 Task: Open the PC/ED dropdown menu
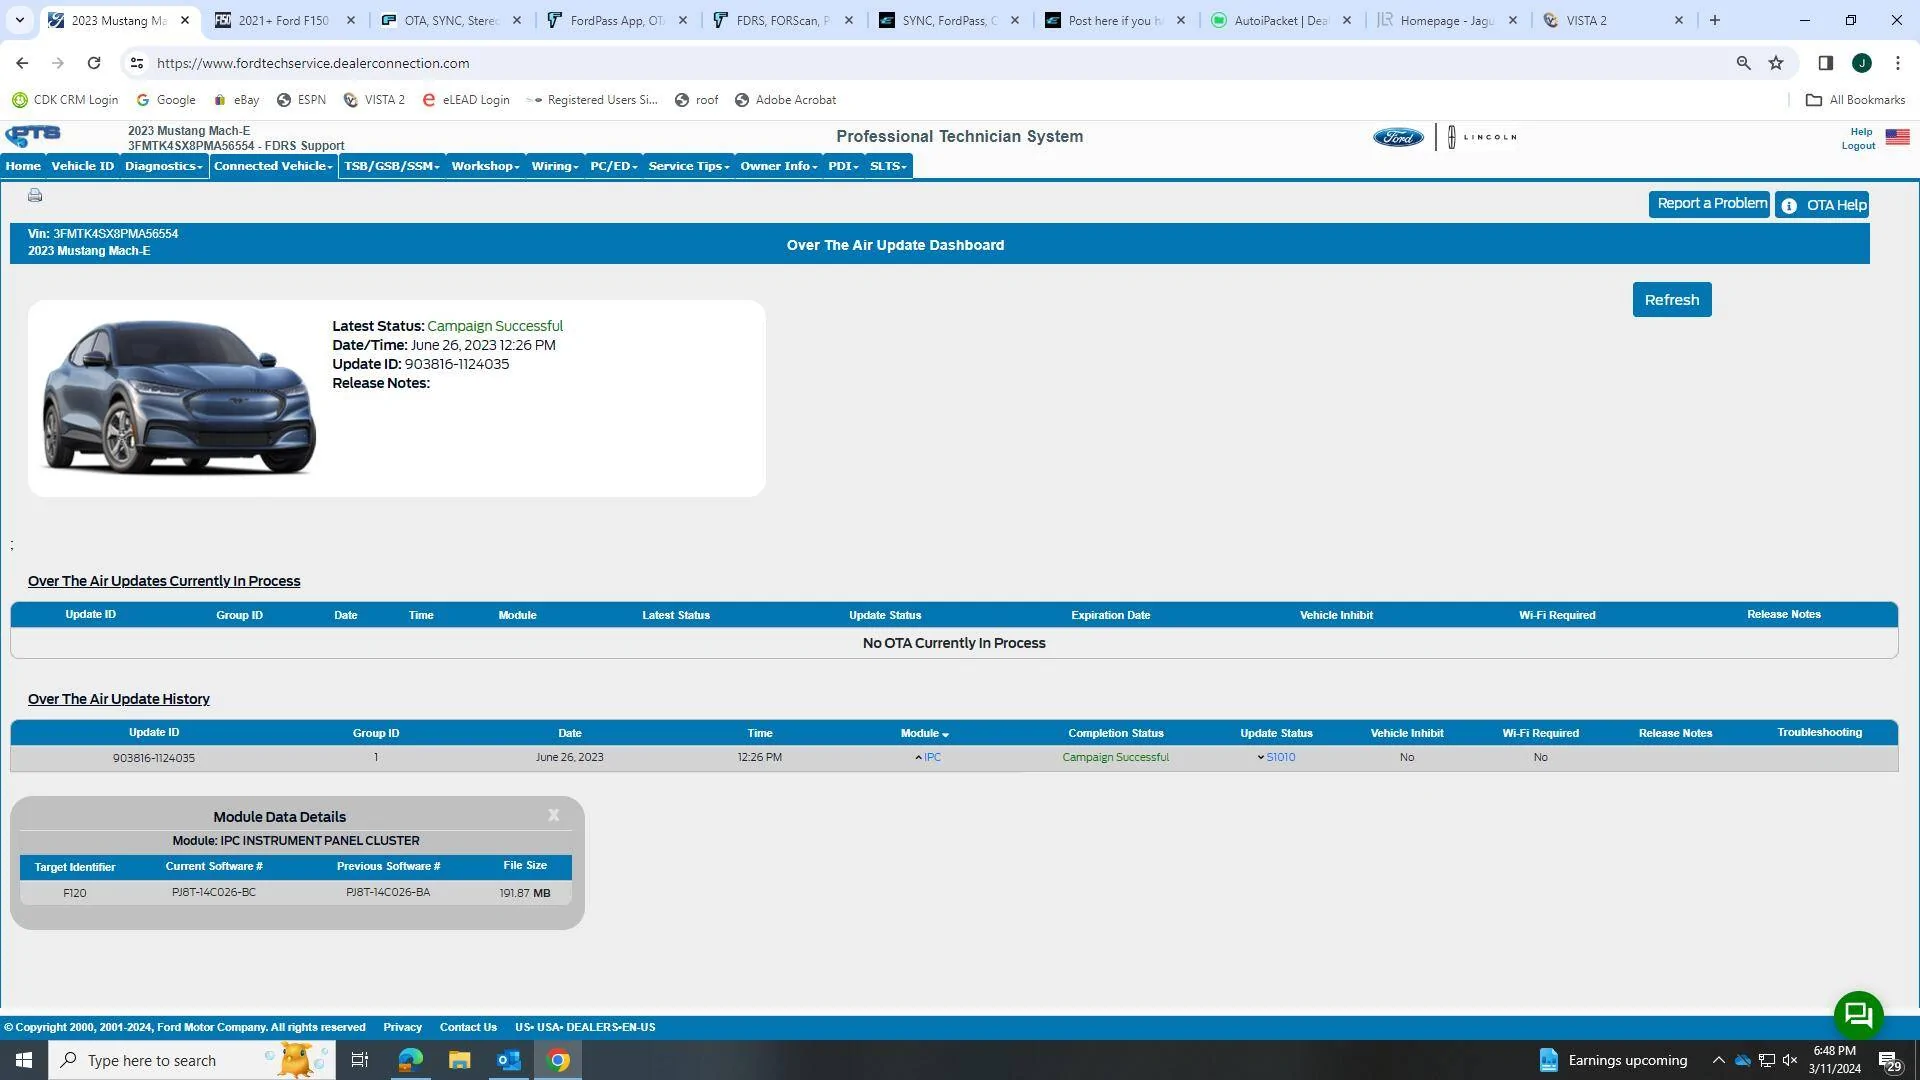[613, 166]
